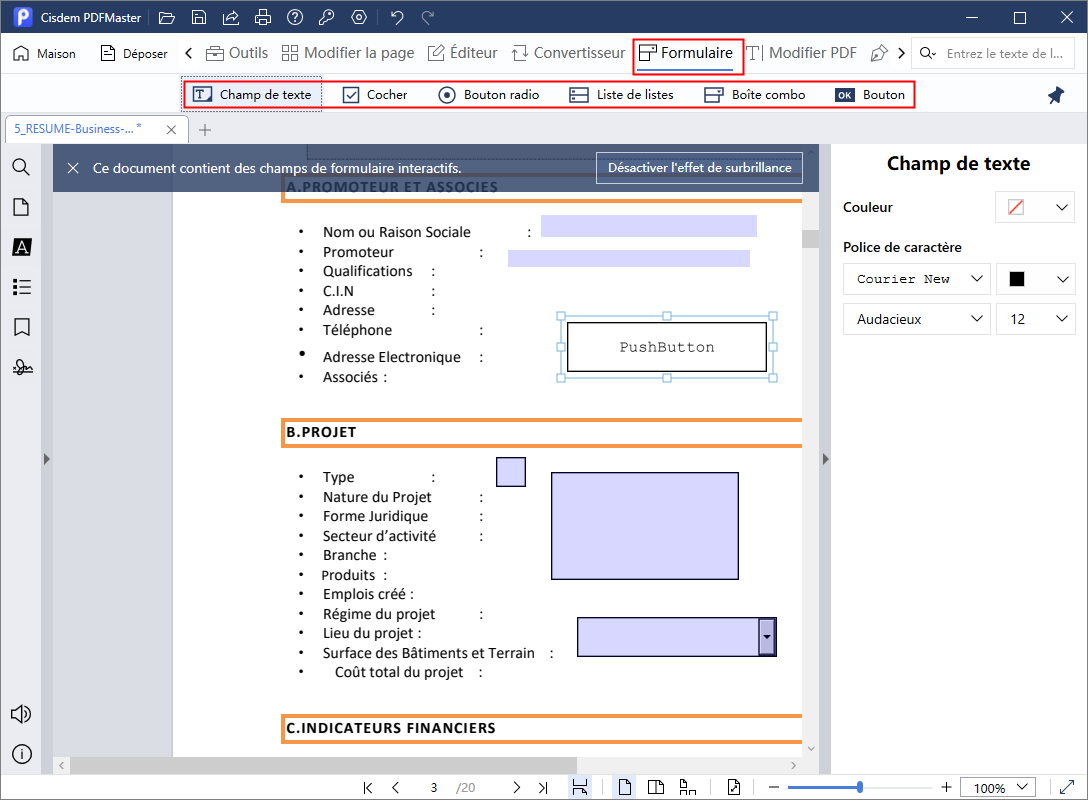Enter full screen with the expand arrows icon
The image size is (1088, 800).
1066,788
